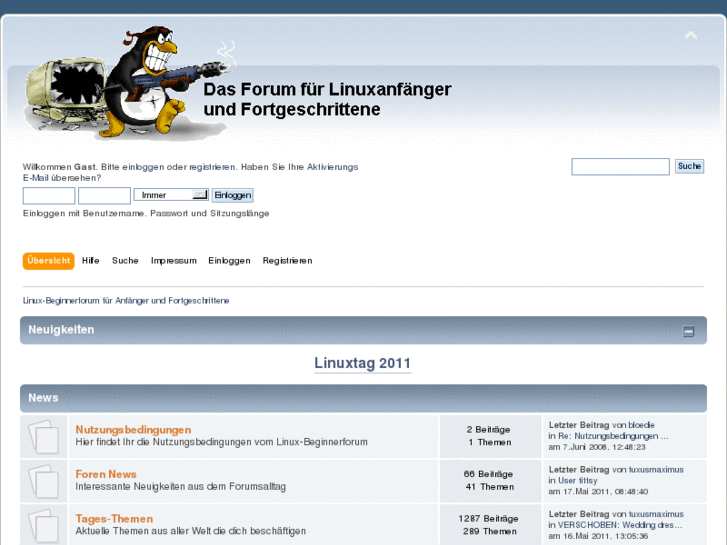Open the Suche menu item
This screenshot has height=545, width=727.
pyautogui.click(x=125, y=261)
